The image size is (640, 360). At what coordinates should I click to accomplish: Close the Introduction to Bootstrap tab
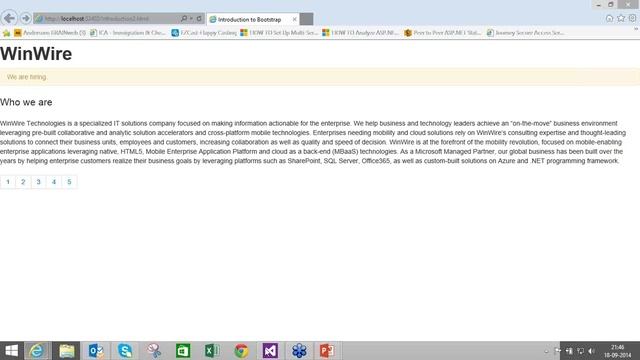click(x=294, y=19)
